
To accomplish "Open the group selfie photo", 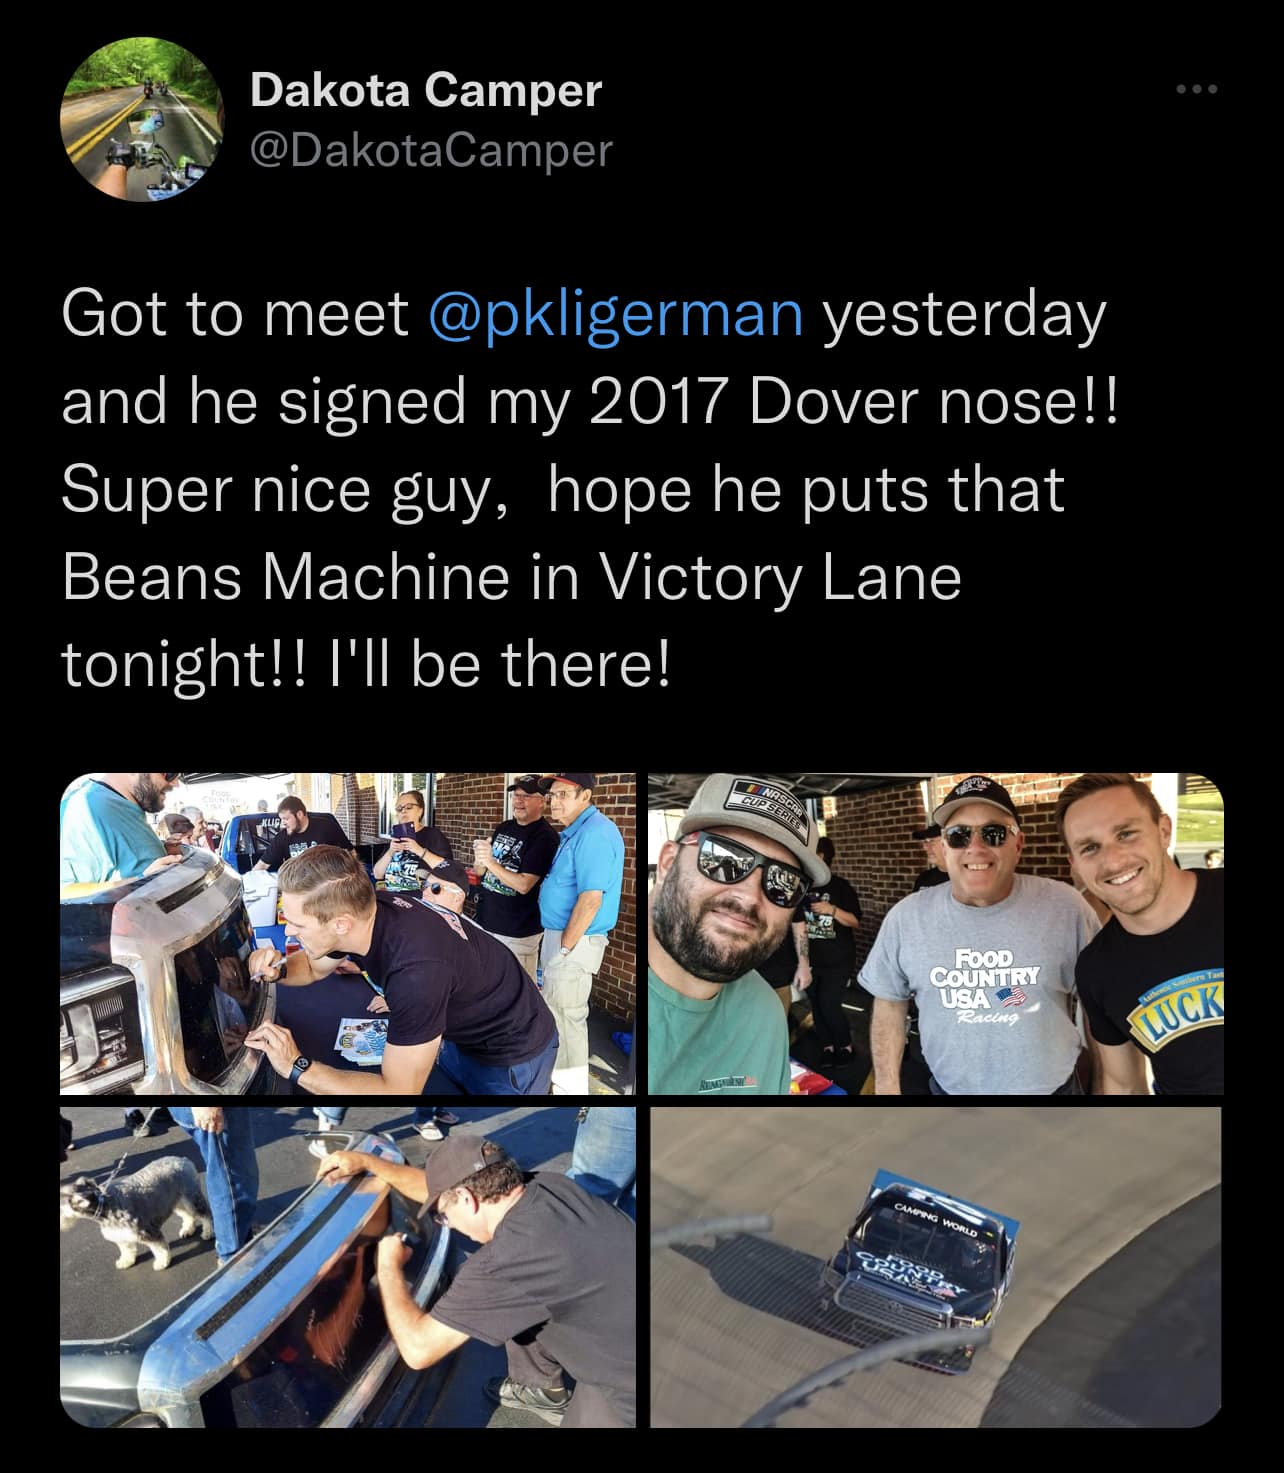I will tap(935, 933).
